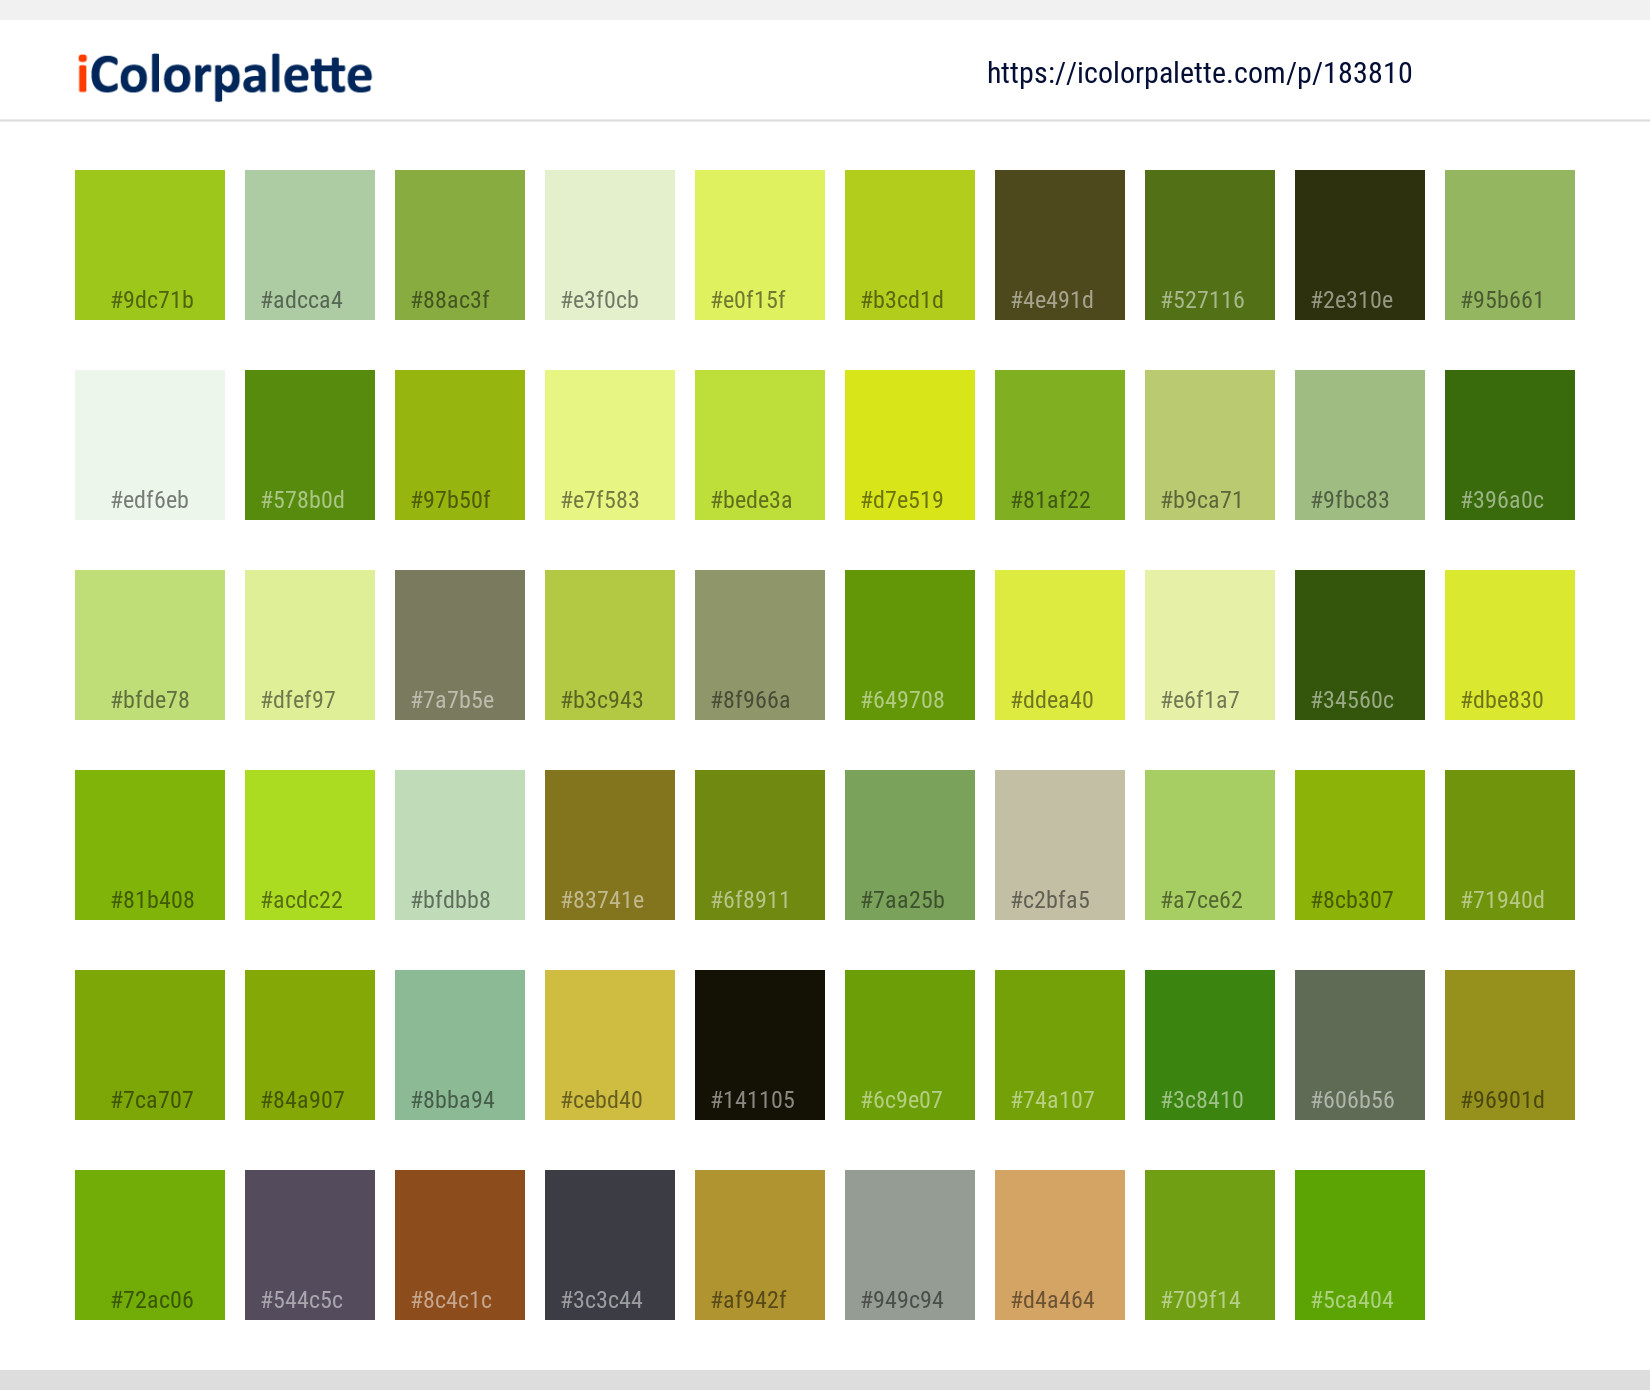
Task: Click the #8f966a swatch
Action: tap(760, 645)
